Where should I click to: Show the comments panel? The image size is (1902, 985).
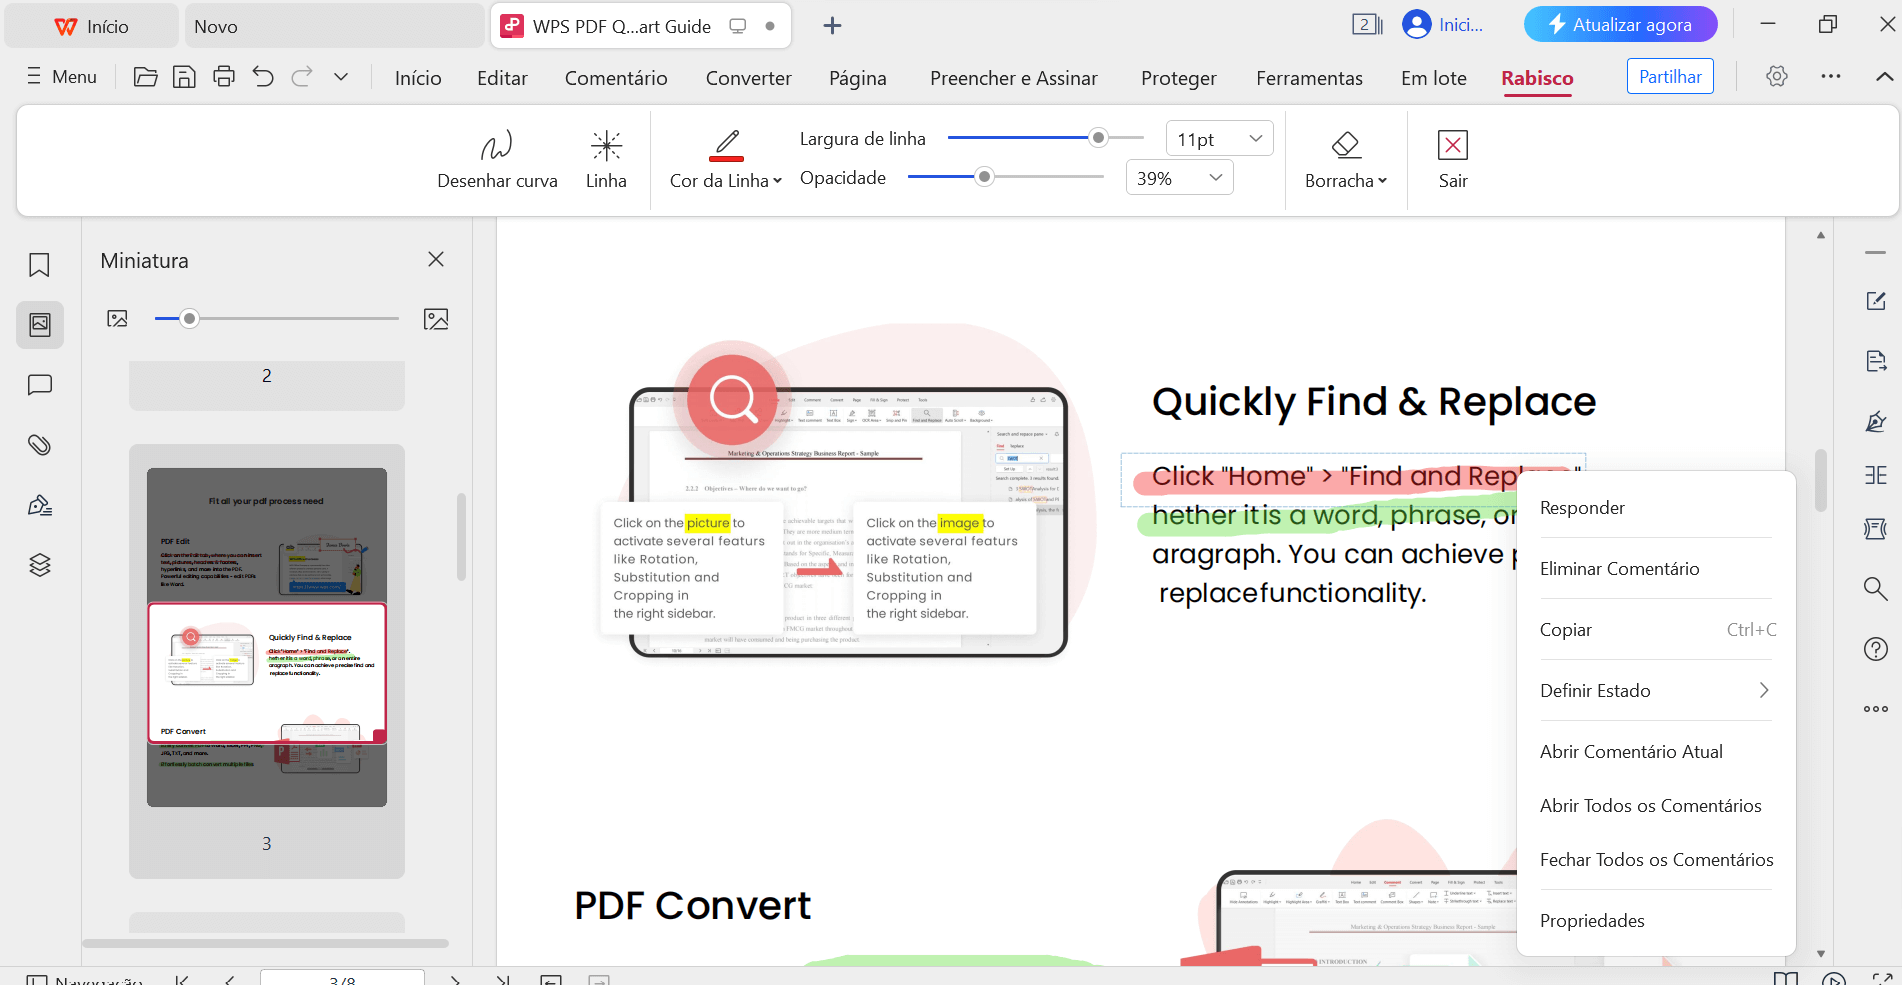coord(39,384)
